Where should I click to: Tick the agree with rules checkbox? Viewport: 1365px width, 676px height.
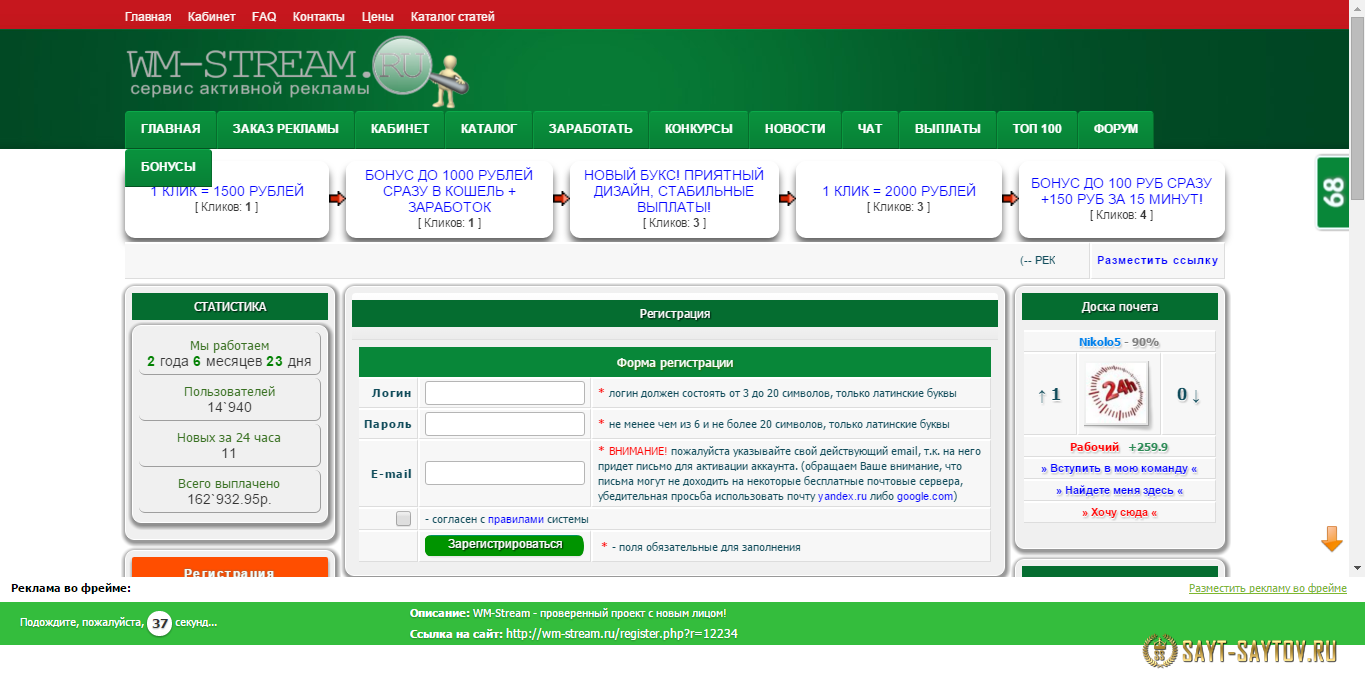pos(403,519)
